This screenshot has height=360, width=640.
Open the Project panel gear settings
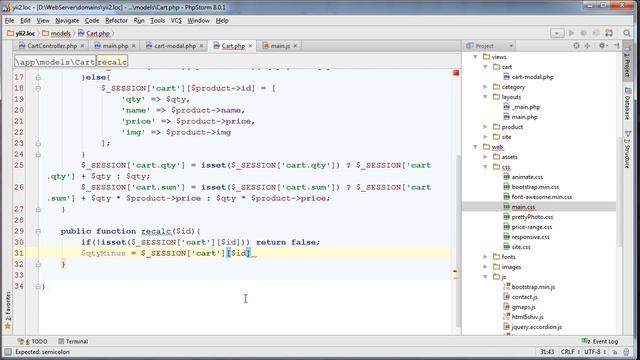click(602, 46)
